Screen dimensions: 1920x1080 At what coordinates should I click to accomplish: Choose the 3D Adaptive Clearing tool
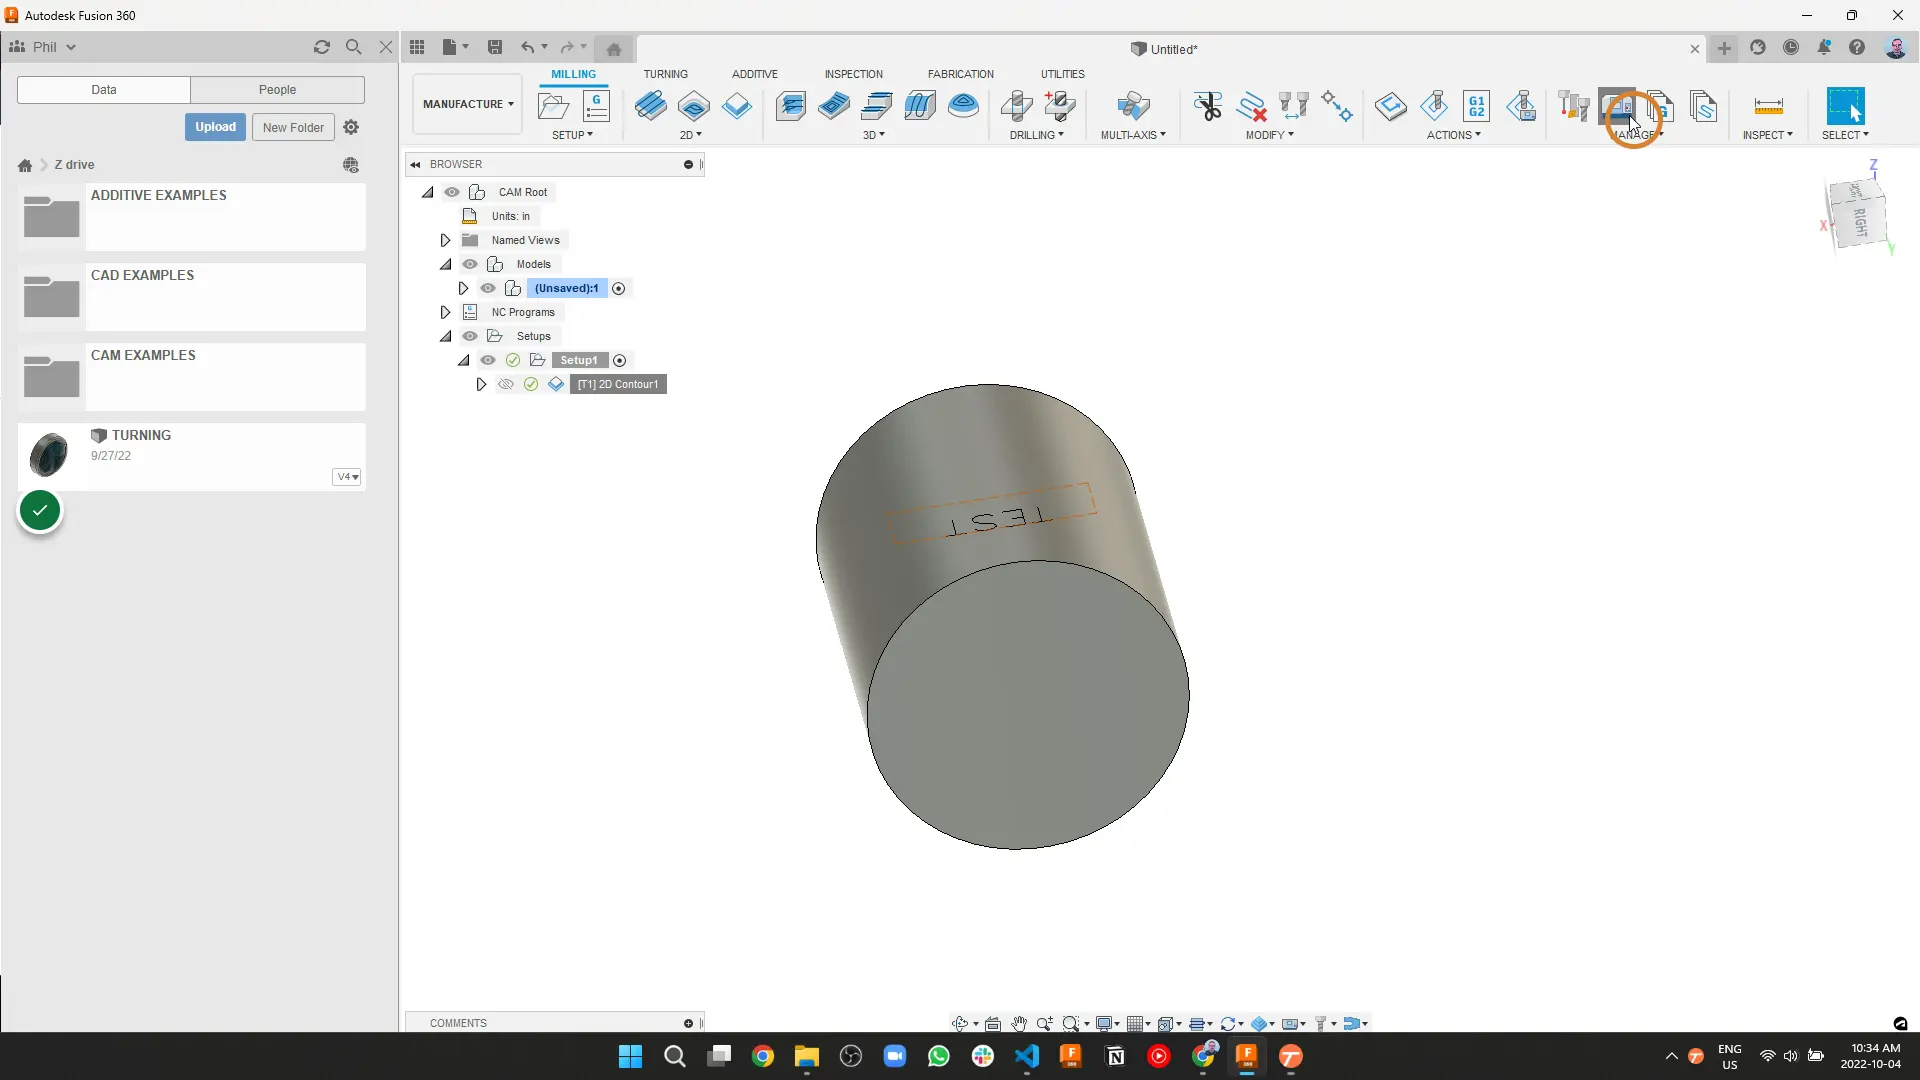791,105
